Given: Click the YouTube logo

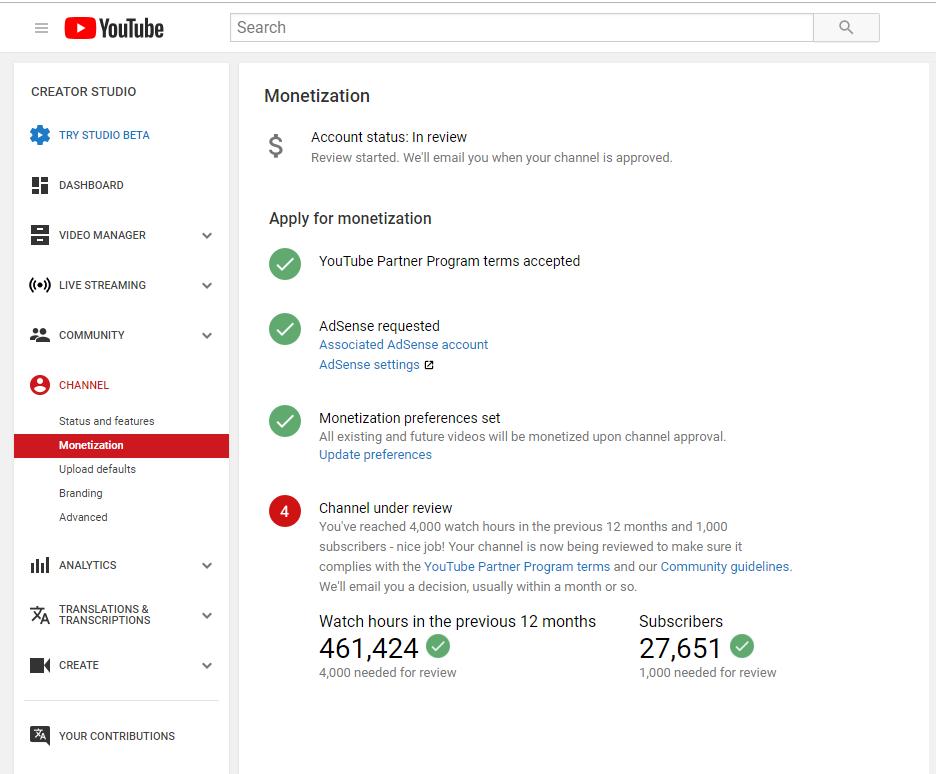Looking at the screenshot, I should coord(114,28).
